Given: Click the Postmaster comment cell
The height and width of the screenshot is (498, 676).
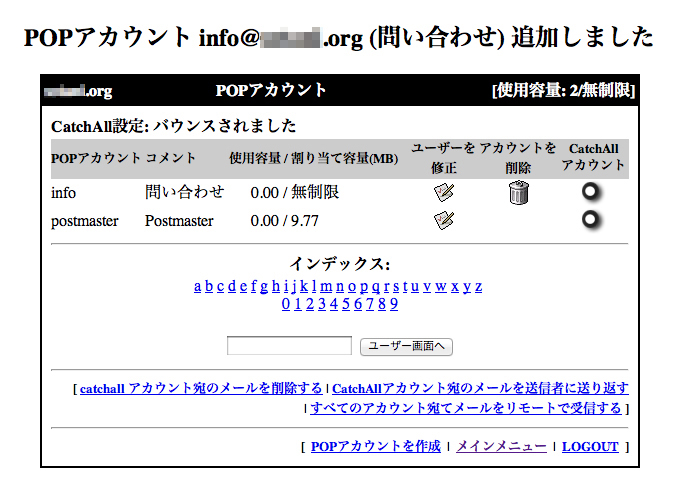Looking at the screenshot, I should click(179, 221).
